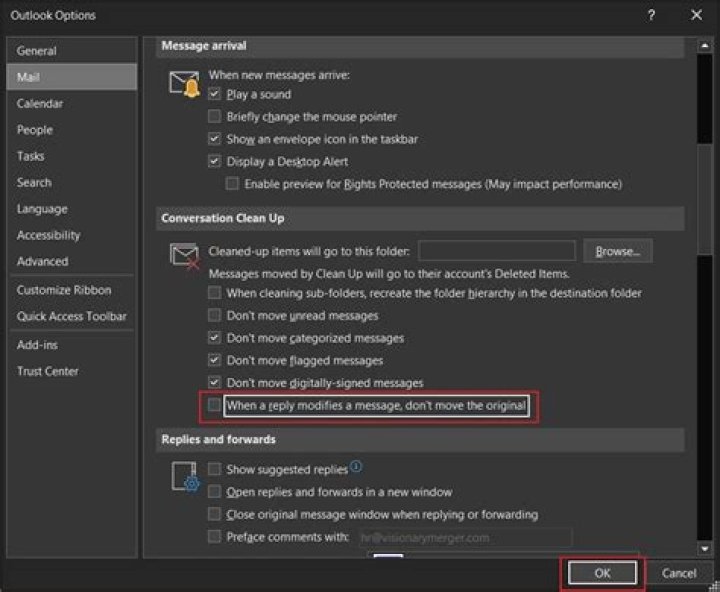Enable Briefly change the mouse pointer
Image resolution: width=720 pixels, height=592 pixels.
214,116
